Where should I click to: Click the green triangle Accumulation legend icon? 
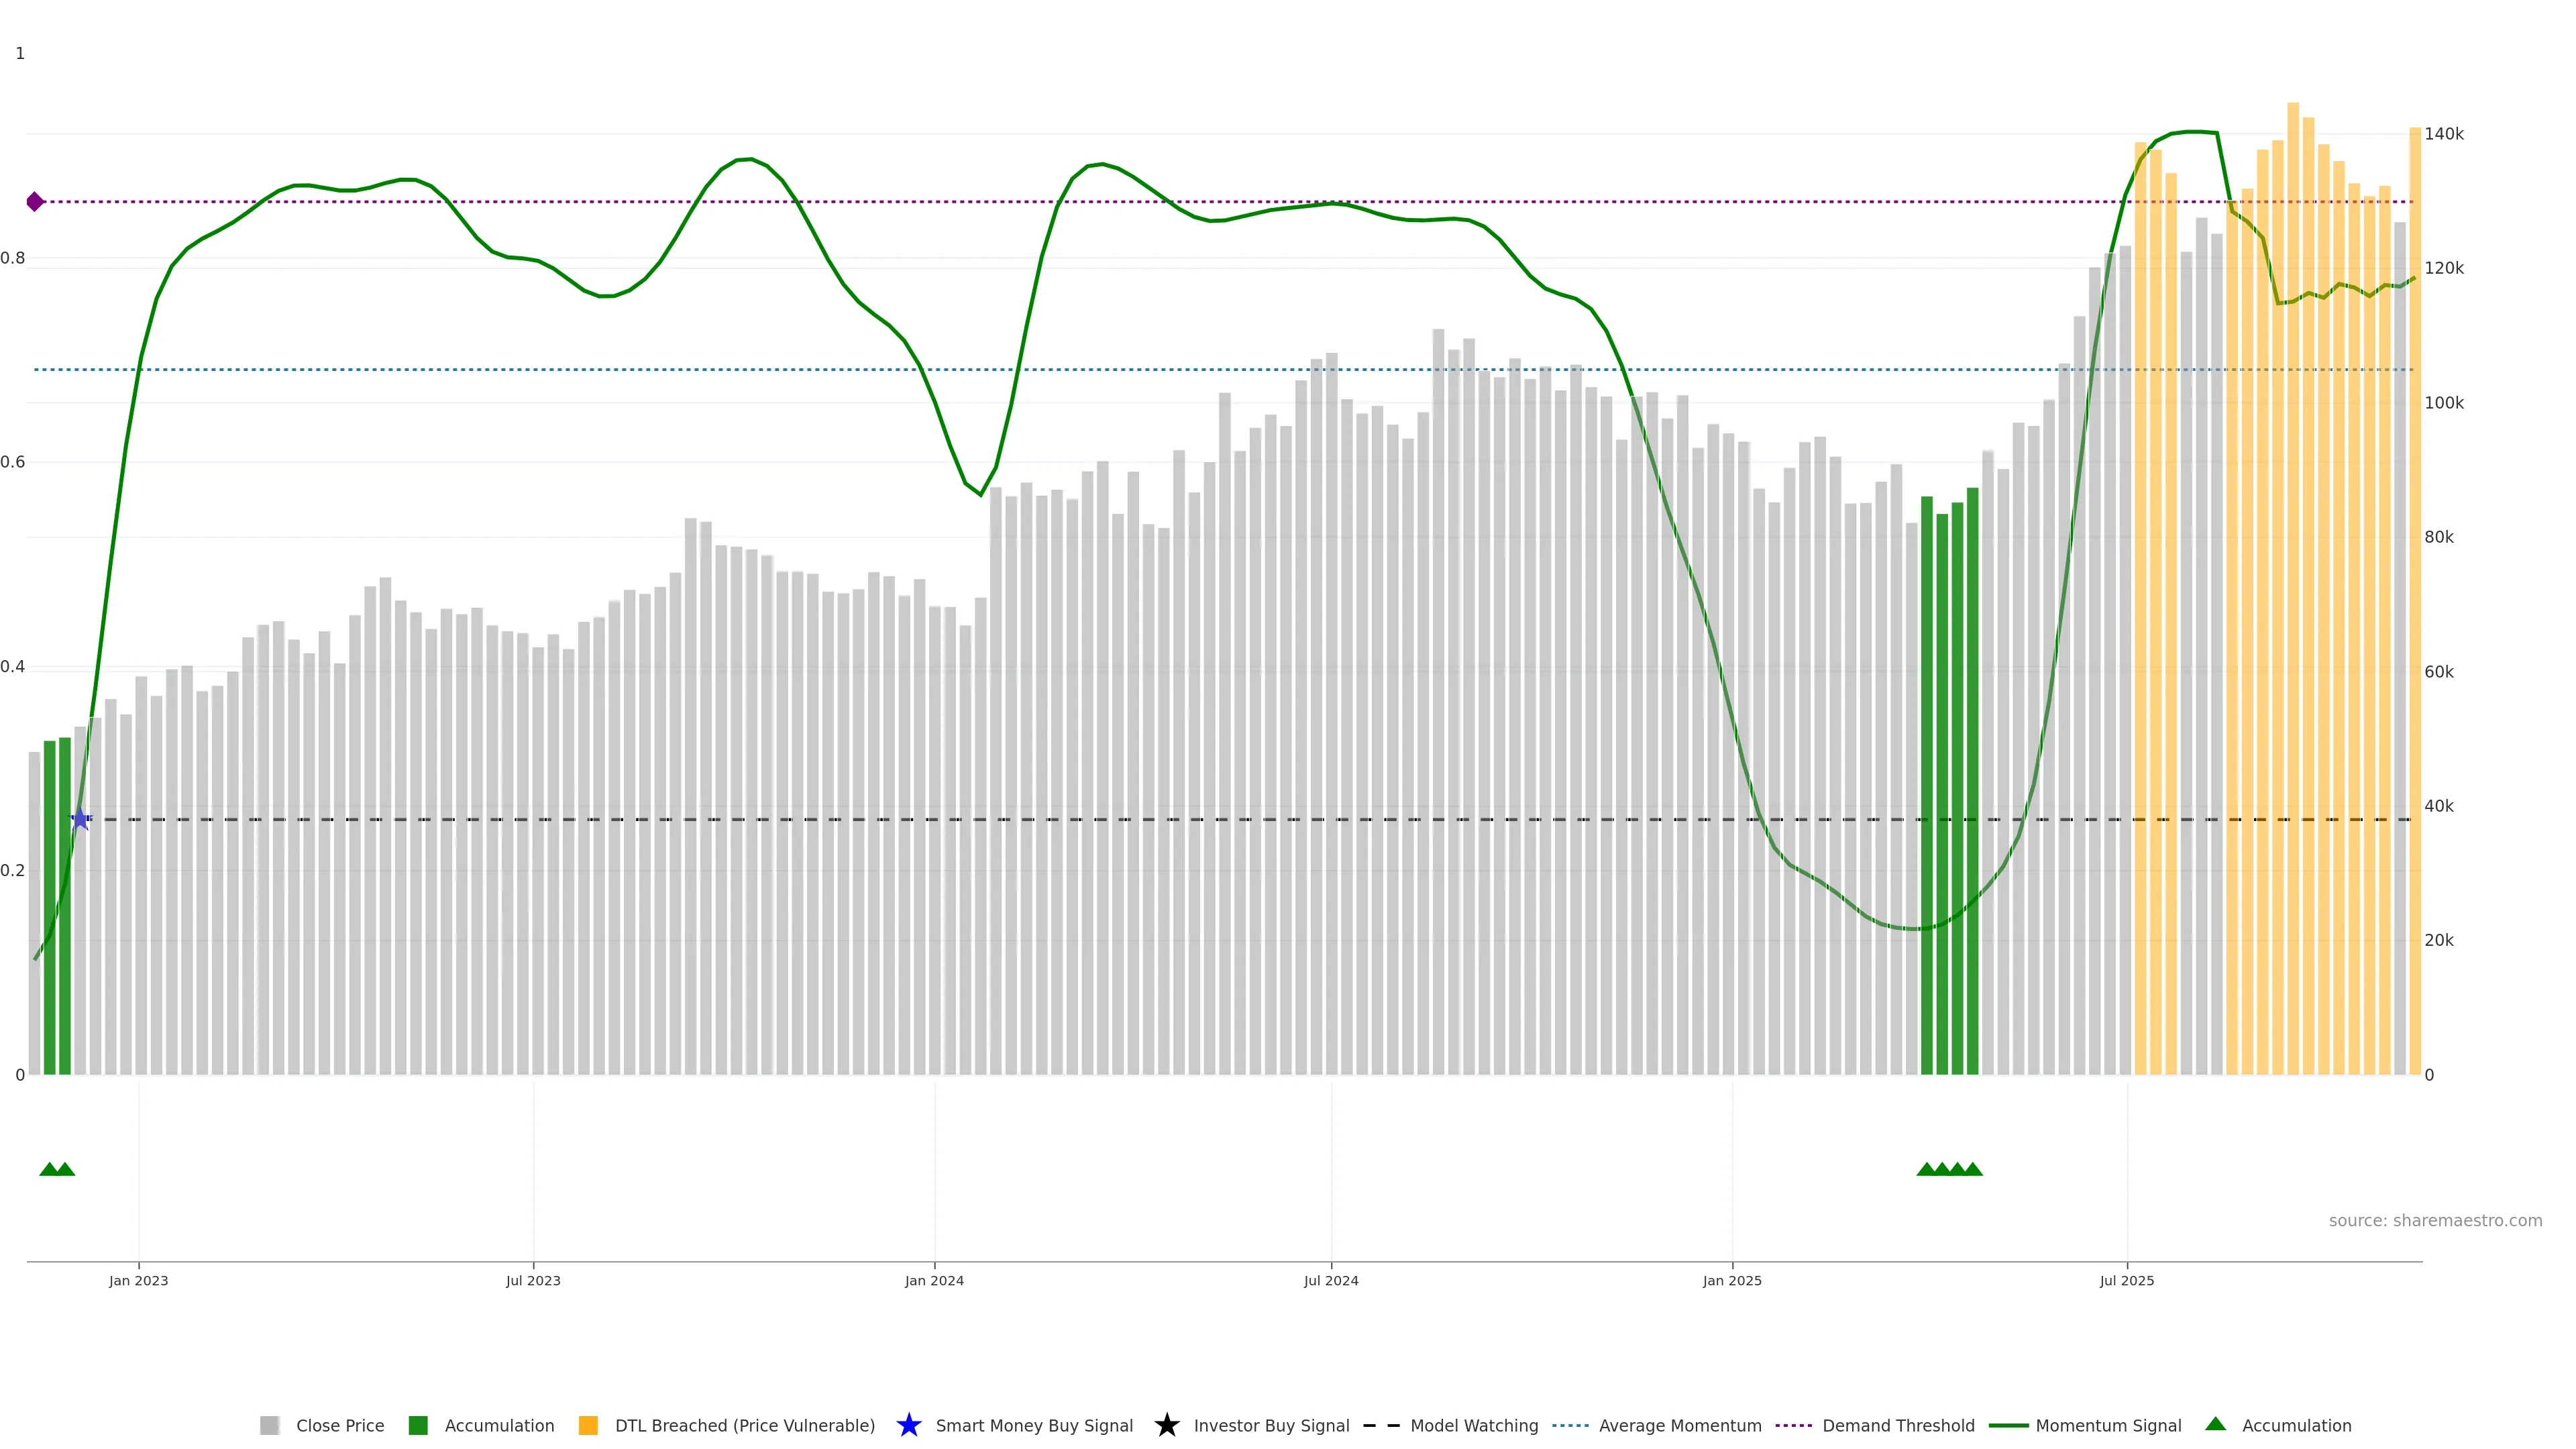coord(2215,1424)
